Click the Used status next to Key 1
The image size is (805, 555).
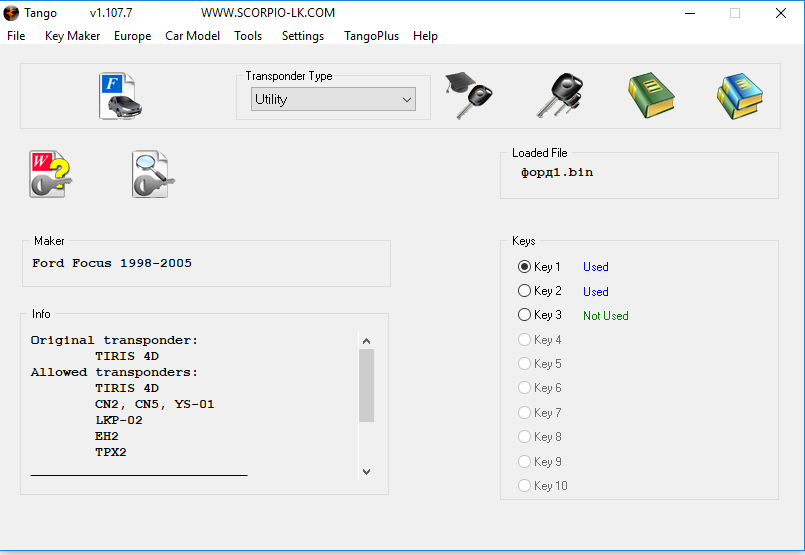[596, 267]
